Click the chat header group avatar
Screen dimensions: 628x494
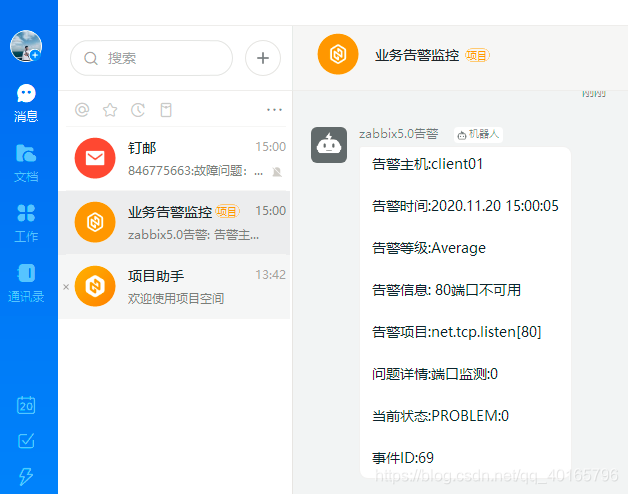coord(338,54)
